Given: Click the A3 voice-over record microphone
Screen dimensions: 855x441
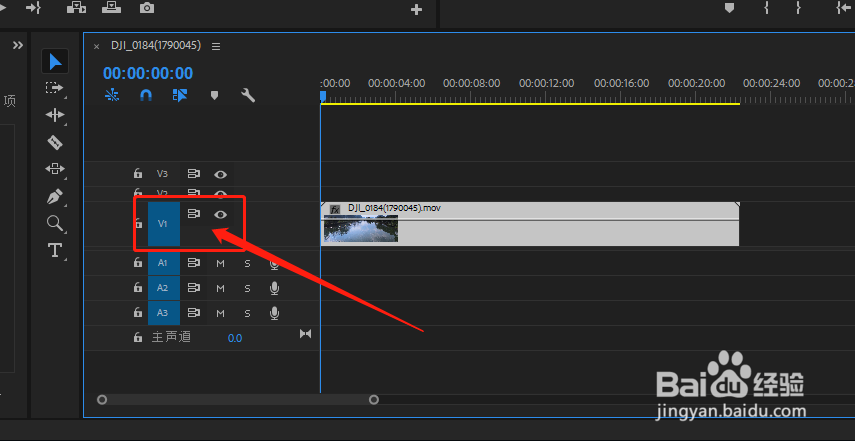Looking at the screenshot, I should (x=275, y=313).
